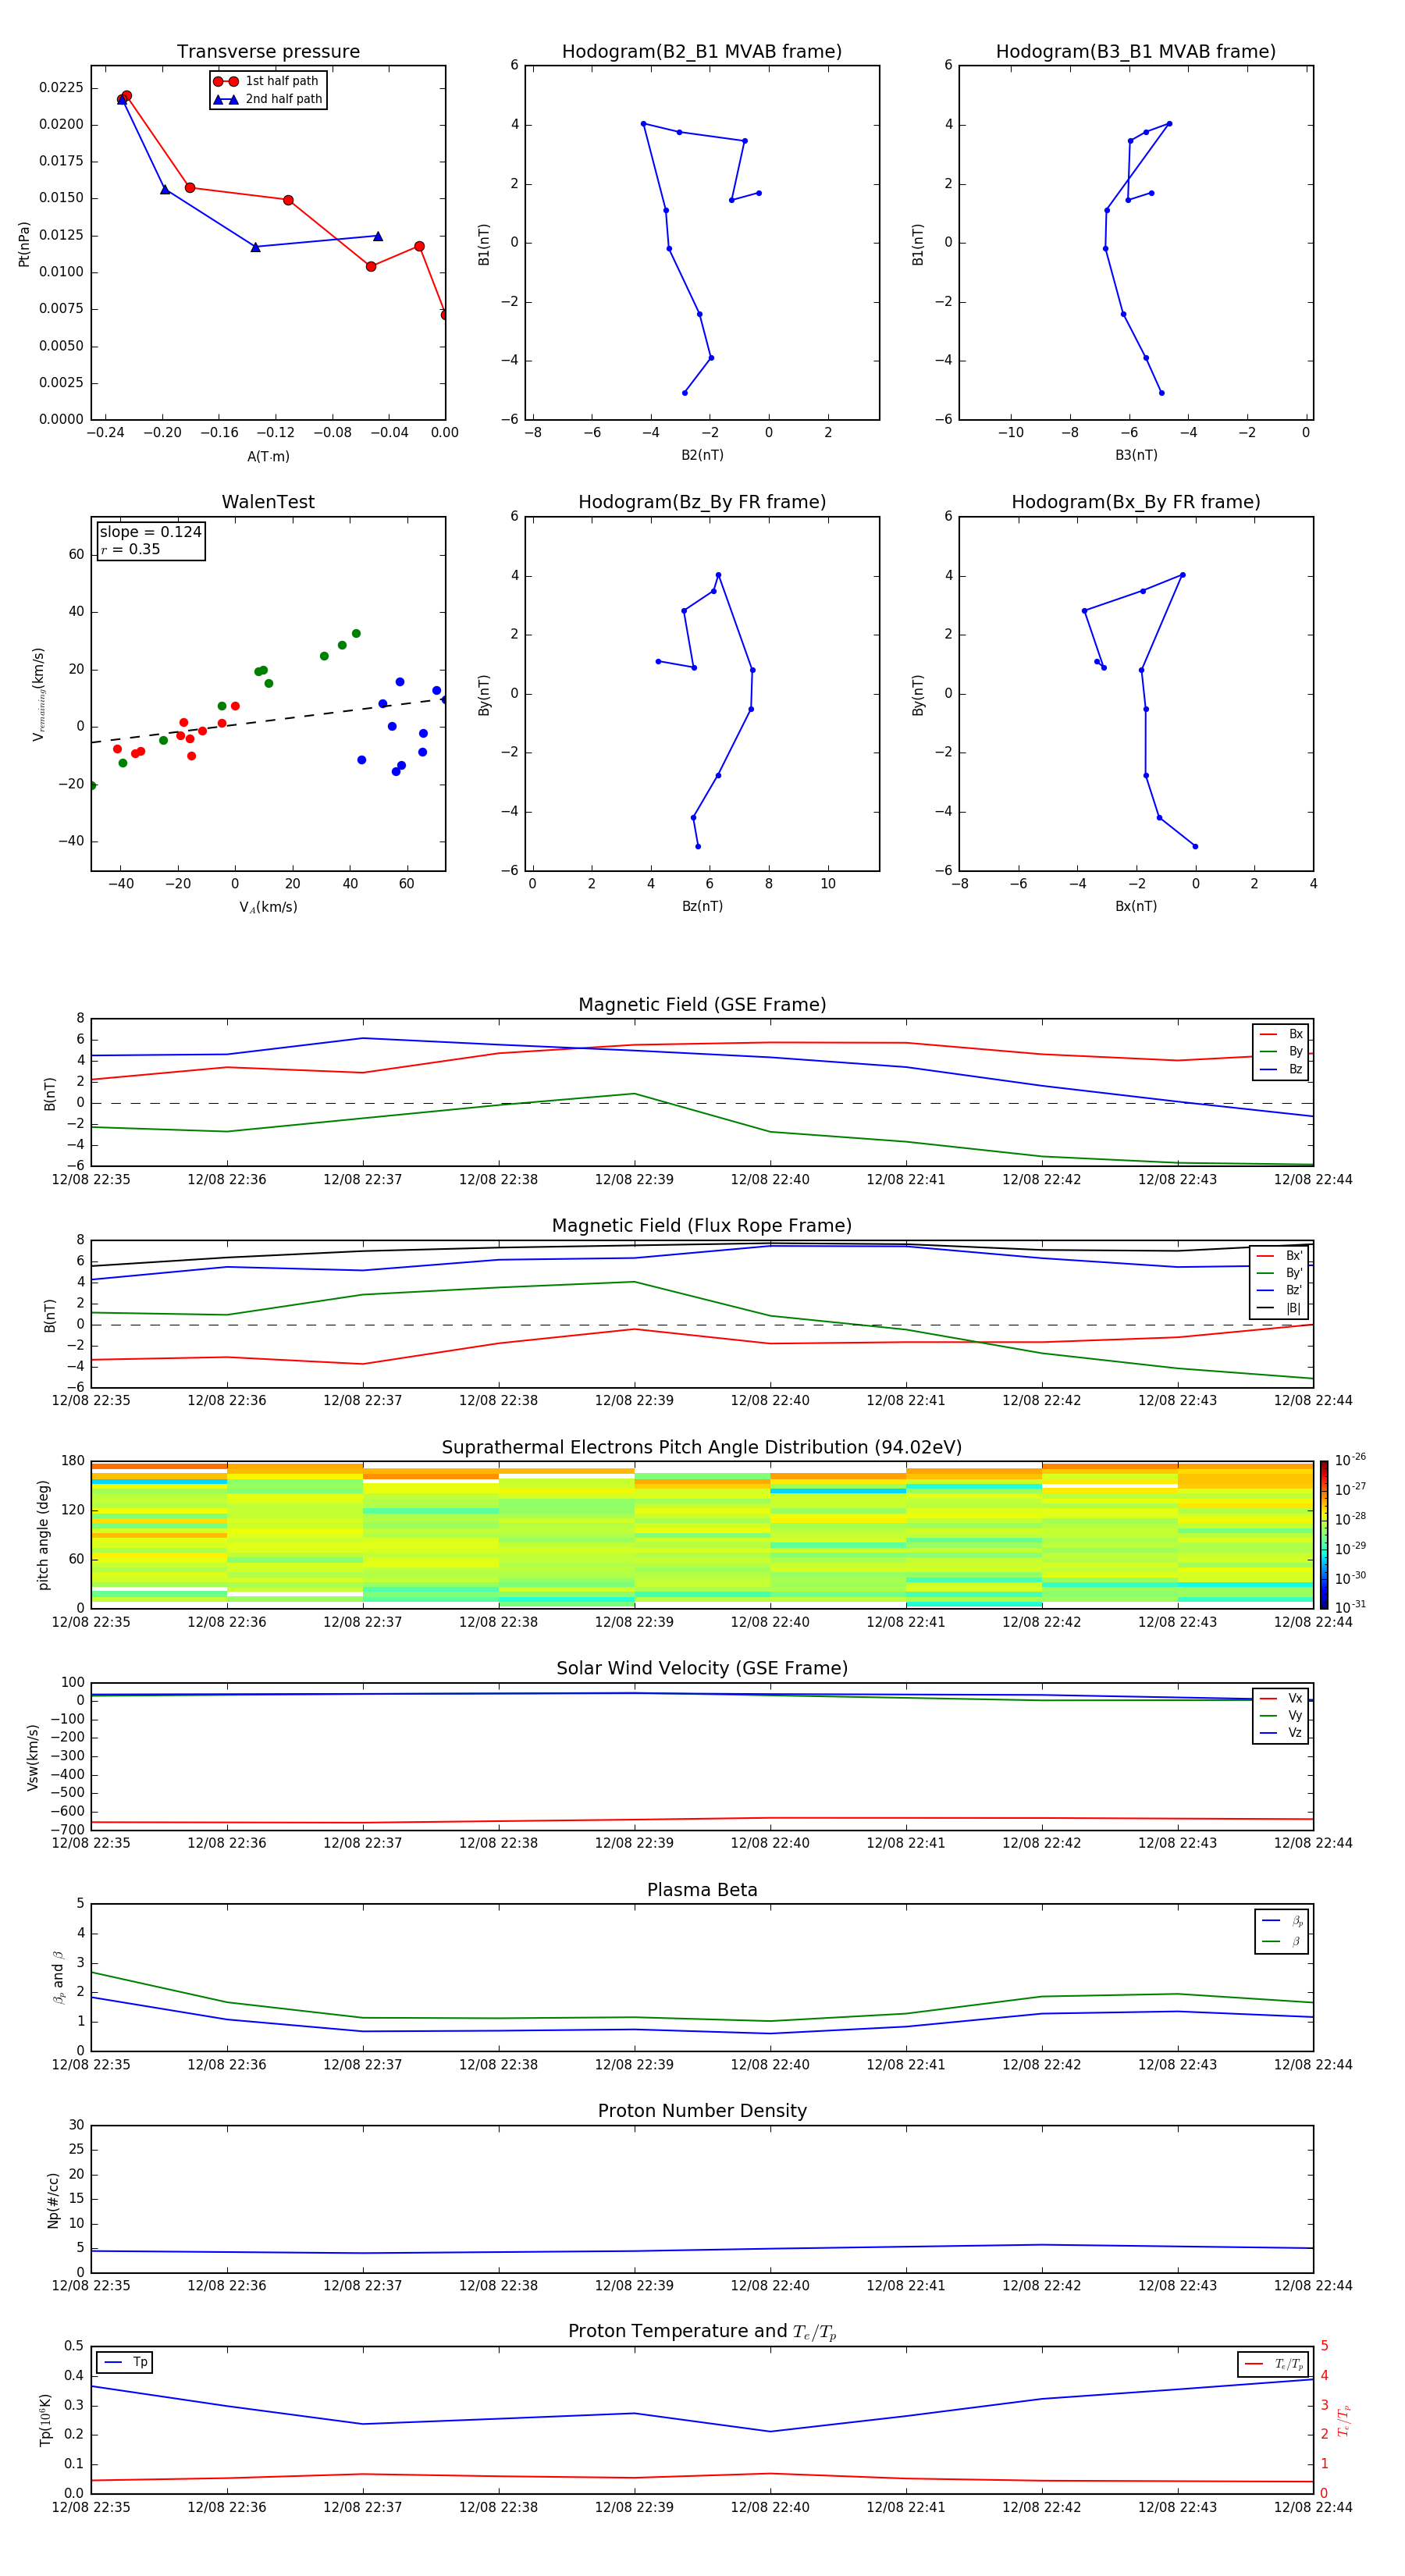Click the Tp legend in temperature plot
This screenshot has width=1405, height=2576.
(x=125, y=2362)
